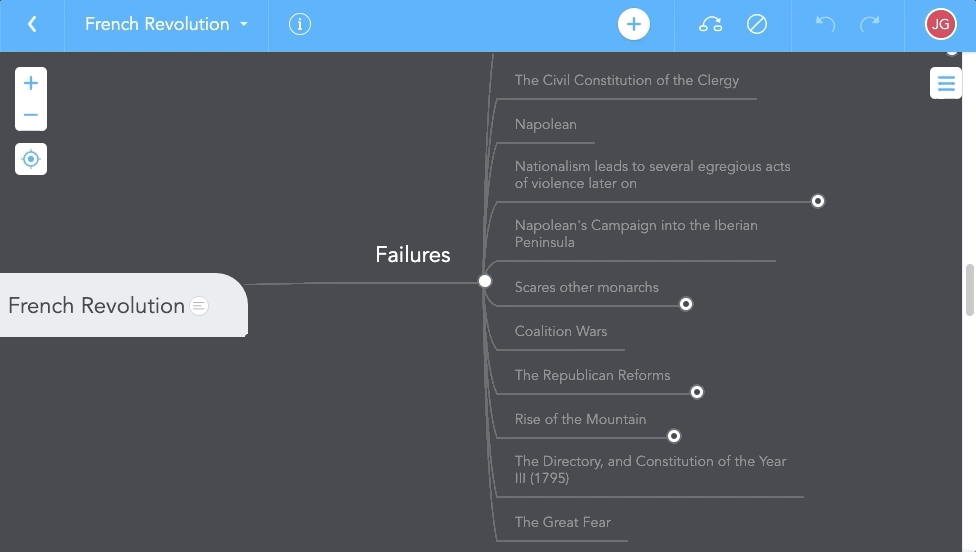Open notes icon on French Revolution node

click(x=199, y=306)
